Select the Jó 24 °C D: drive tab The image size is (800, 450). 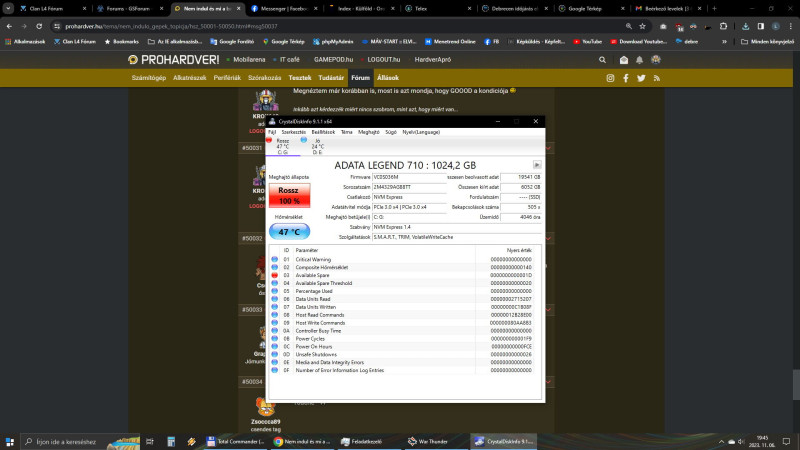pos(317,146)
